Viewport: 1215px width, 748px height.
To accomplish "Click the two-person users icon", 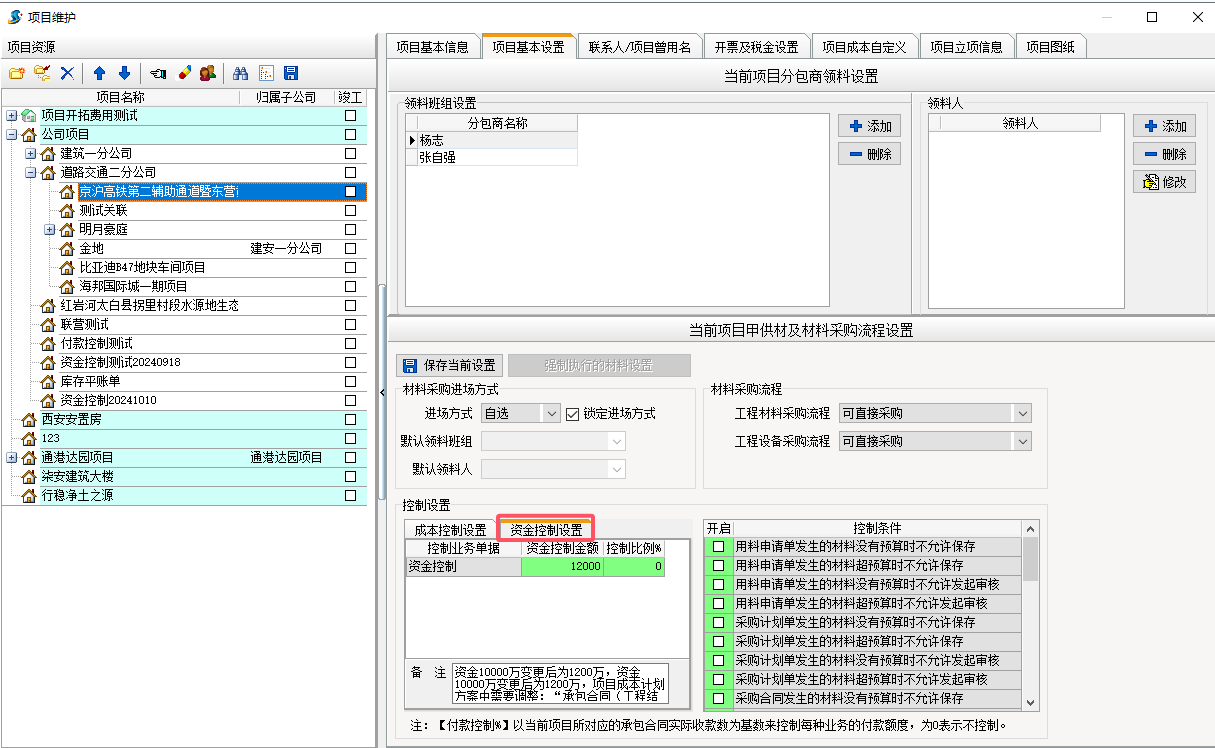I will click(x=208, y=73).
